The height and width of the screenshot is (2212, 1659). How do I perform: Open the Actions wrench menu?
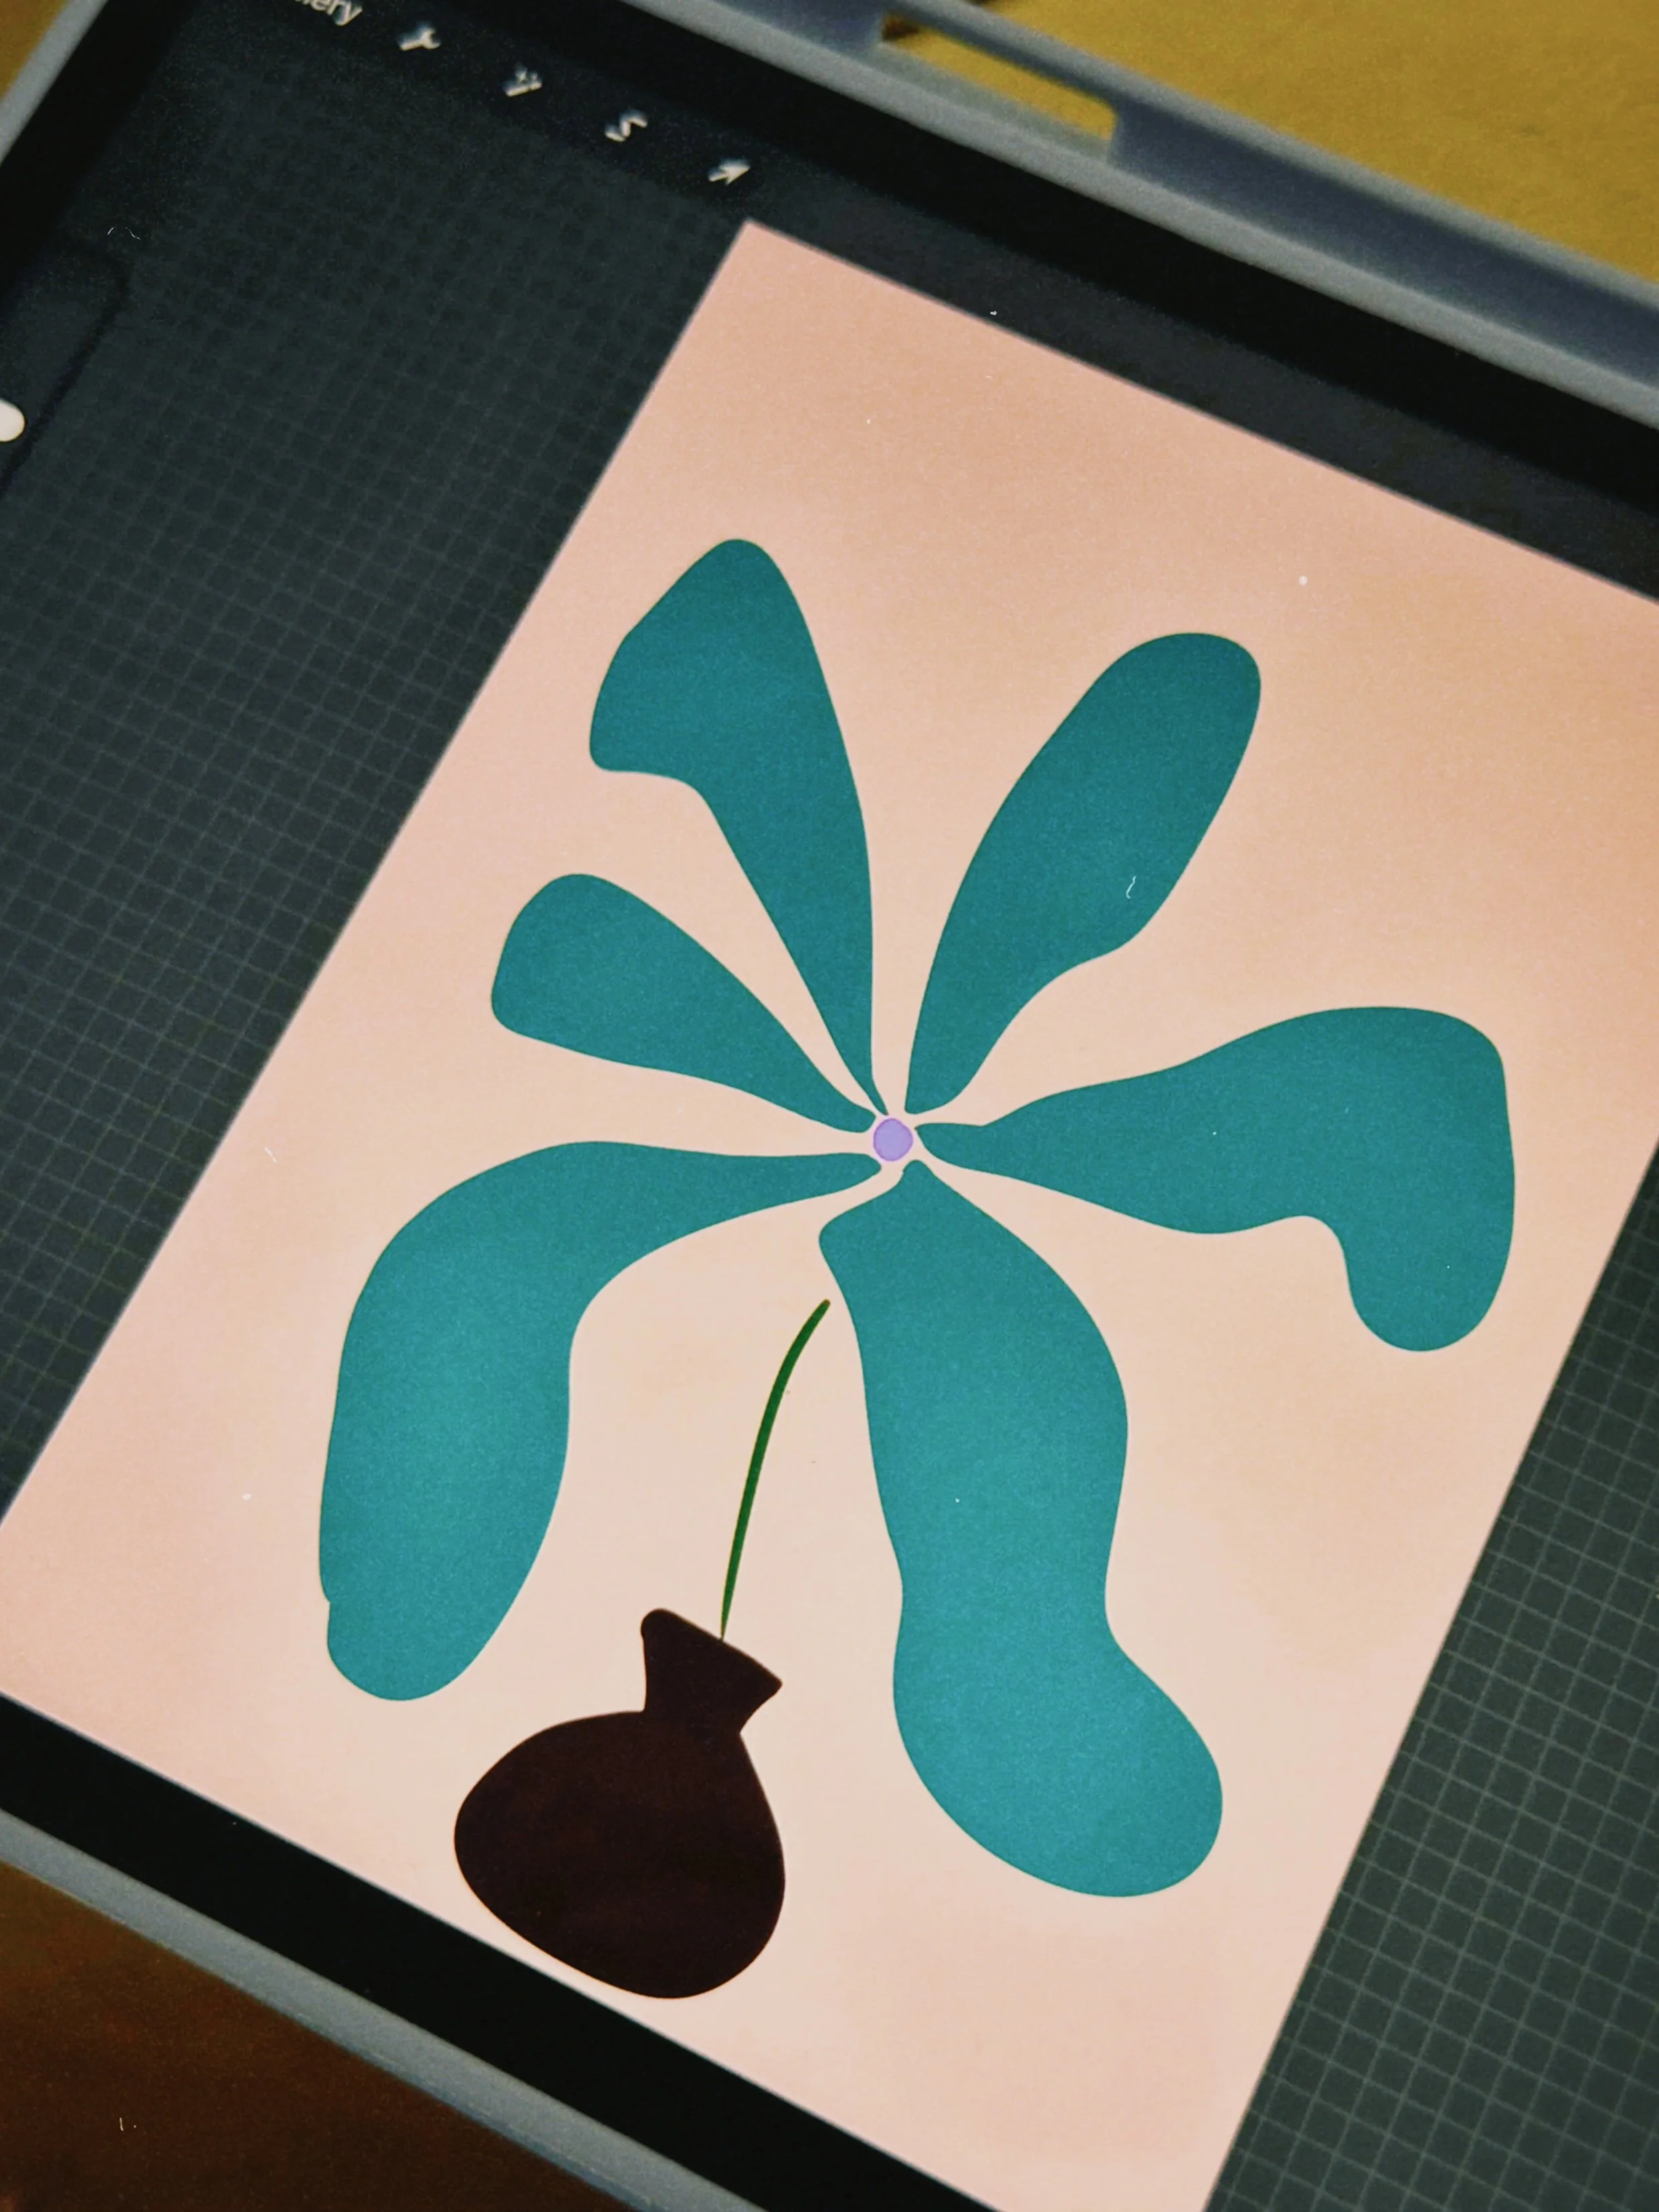point(420,40)
